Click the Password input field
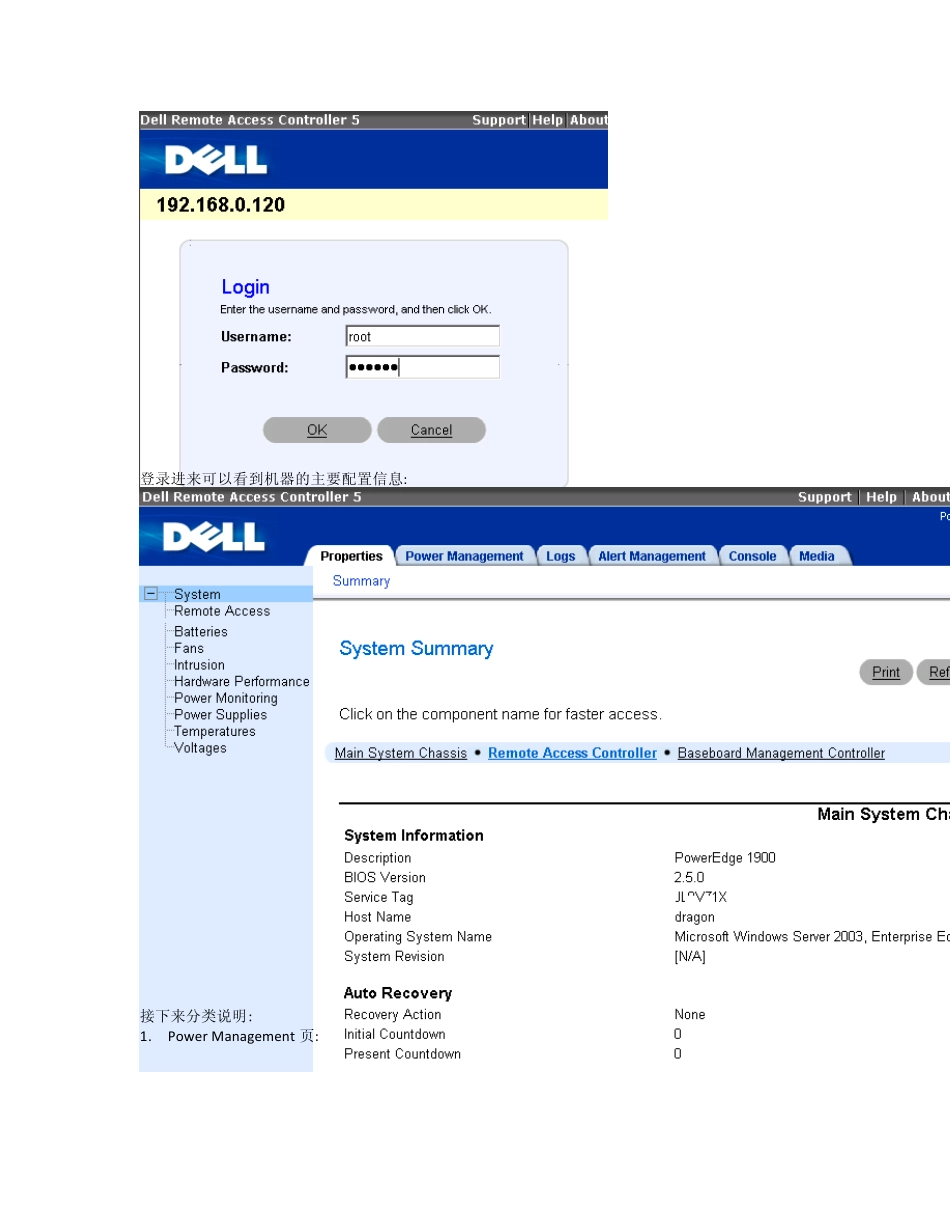Viewport: 950px width, 1230px height. (422, 367)
